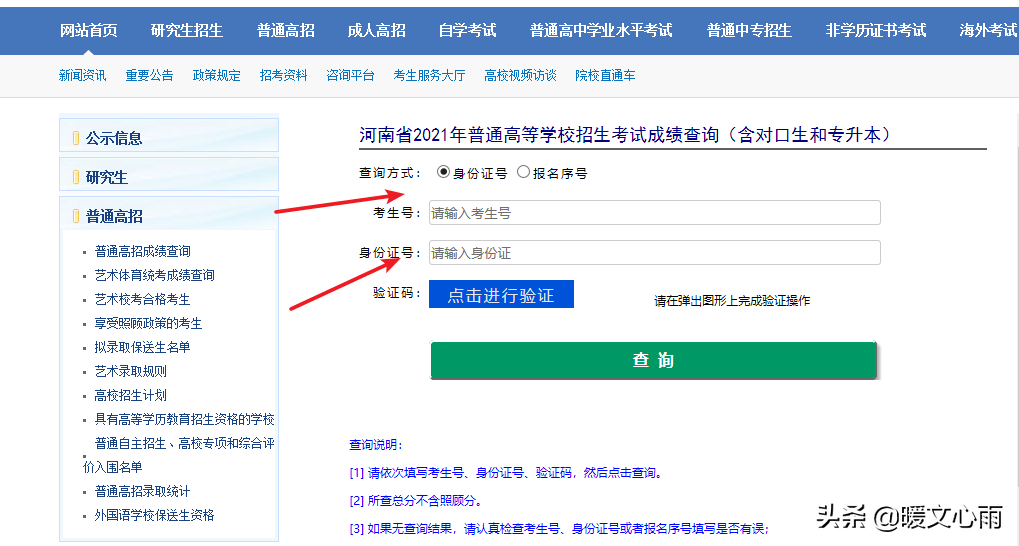This screenshot has height=546, width=1019.
Task: Select 成人高招 in the top bar
Action: pos(376,31)
